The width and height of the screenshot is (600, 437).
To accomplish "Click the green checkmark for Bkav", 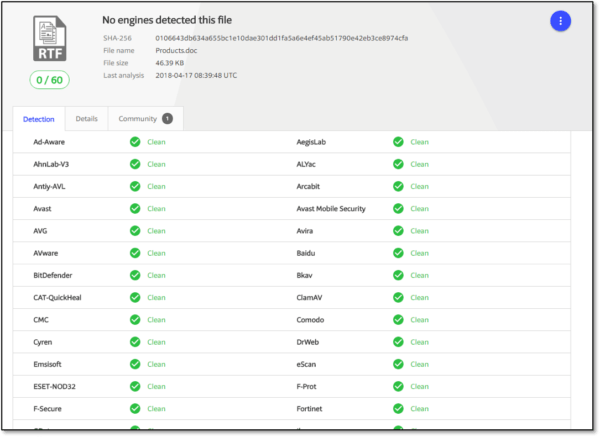I will (398, 275).
